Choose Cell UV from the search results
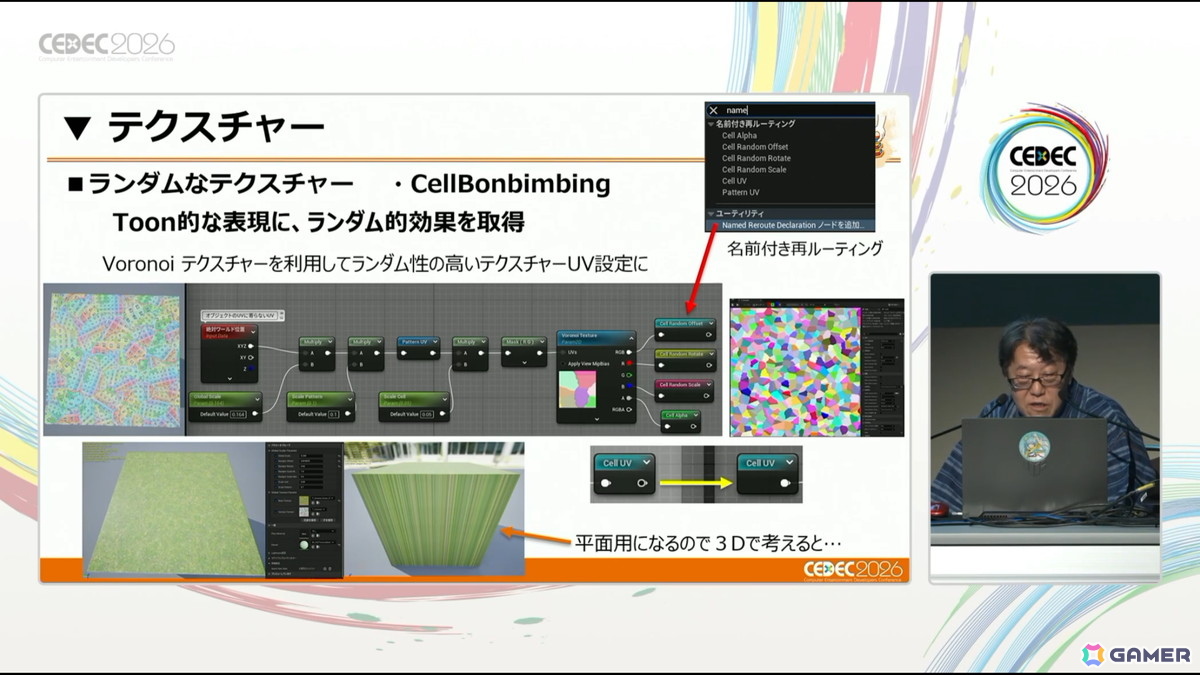Screen dimensions: 1200x675 pyautogui.click(x=734, y=181)
